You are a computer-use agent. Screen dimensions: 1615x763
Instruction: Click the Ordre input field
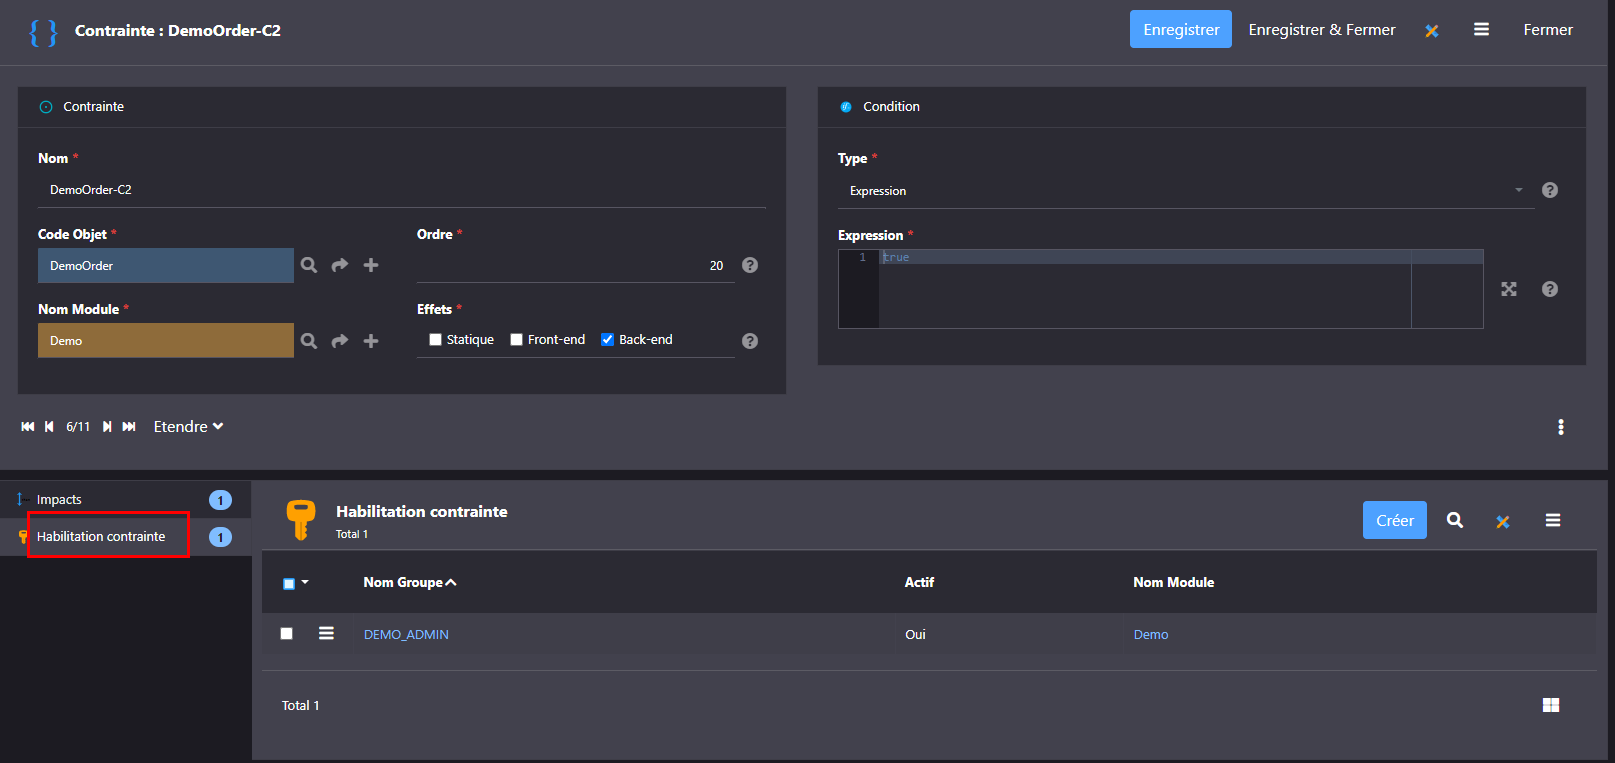(x=576, y=265)
